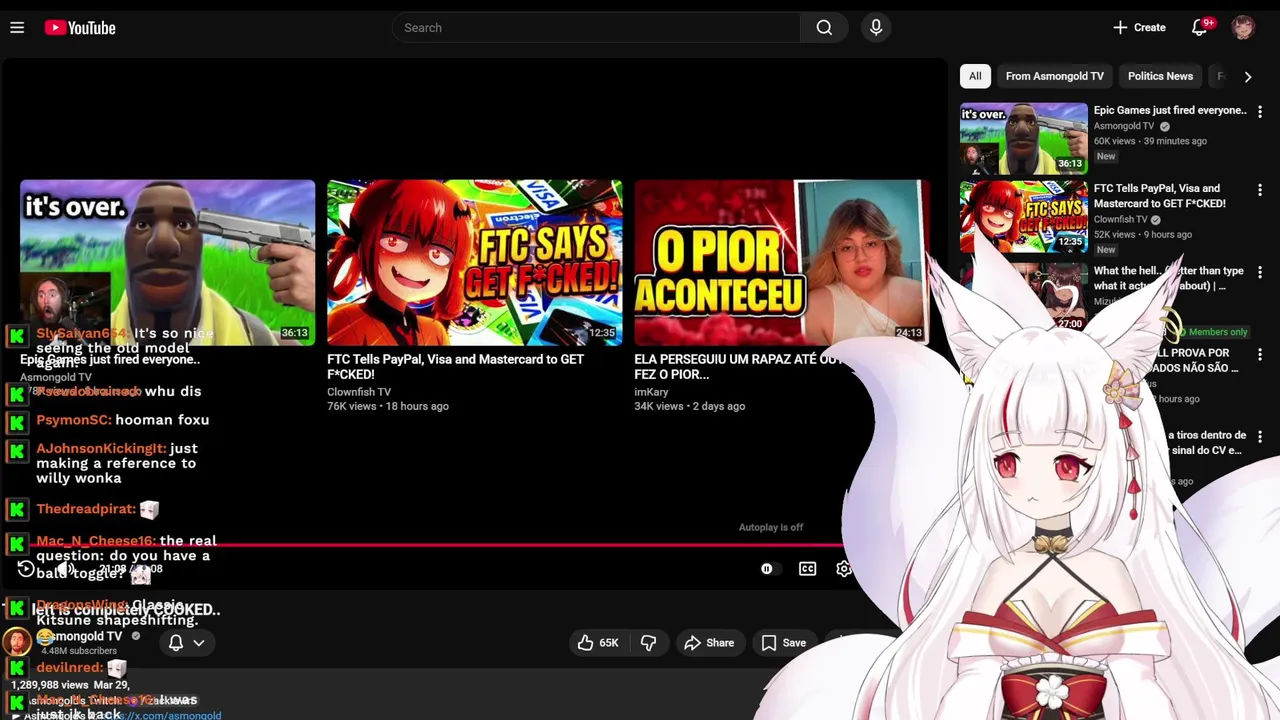The width and height of the screenshot is (1280, 720).
Task: Show more filter chips with right arrow
Action: [x=1247, y=76]
